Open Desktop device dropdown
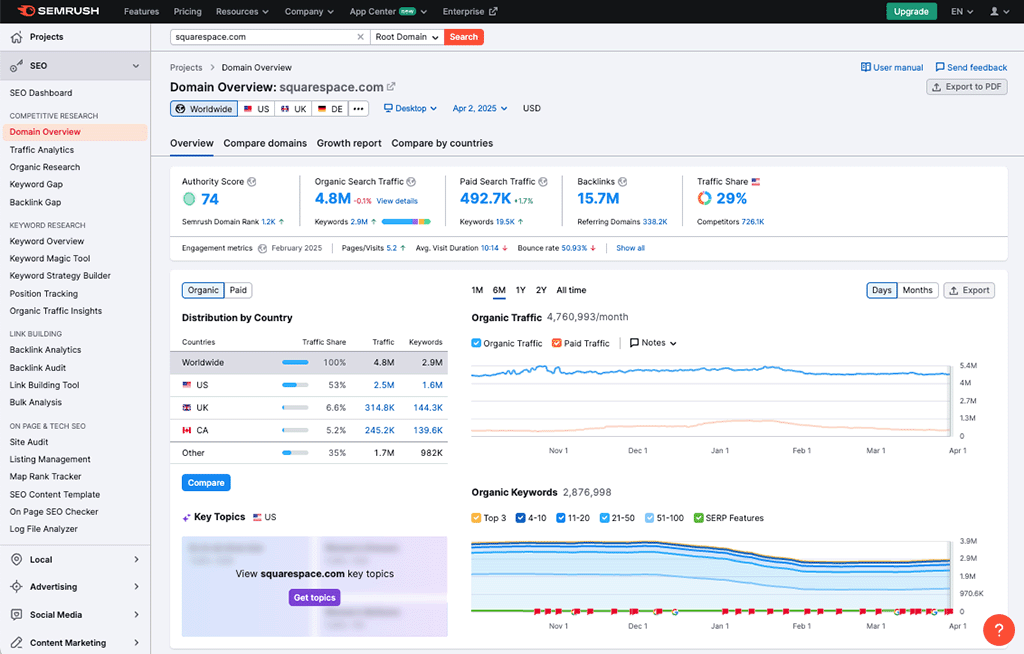The image size is (1024, 654). click(x=410, y=108)
